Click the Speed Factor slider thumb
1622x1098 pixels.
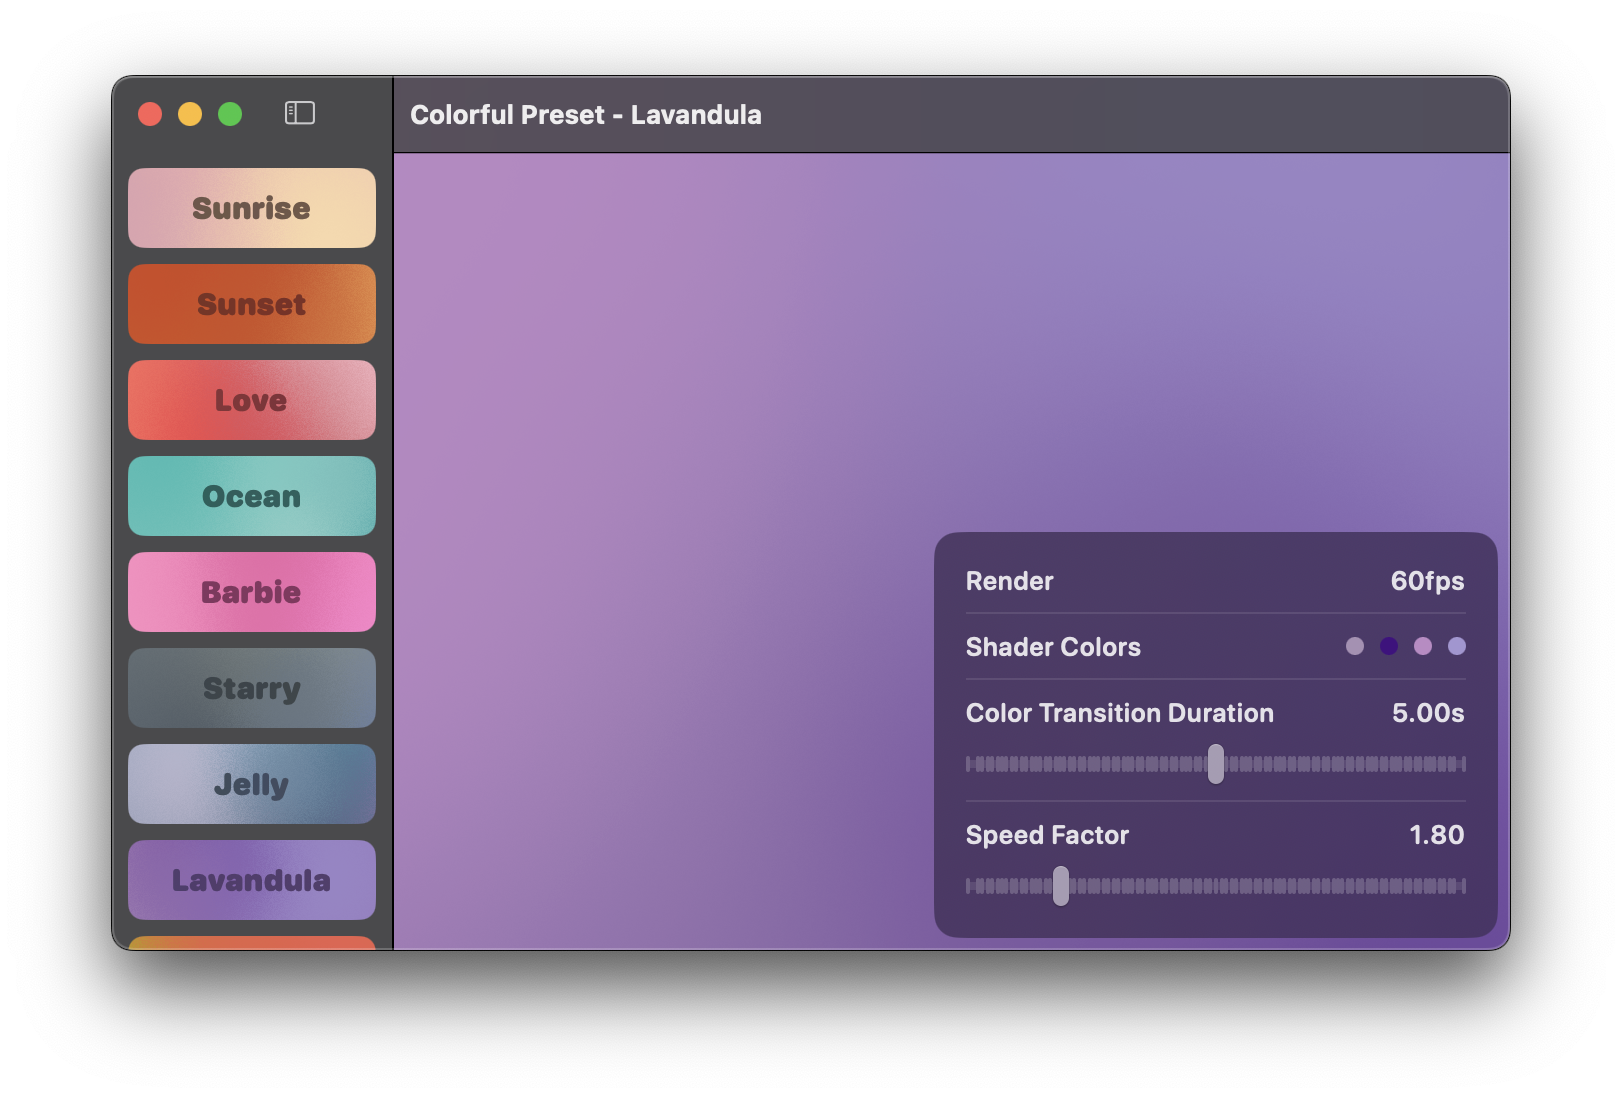1061,886
